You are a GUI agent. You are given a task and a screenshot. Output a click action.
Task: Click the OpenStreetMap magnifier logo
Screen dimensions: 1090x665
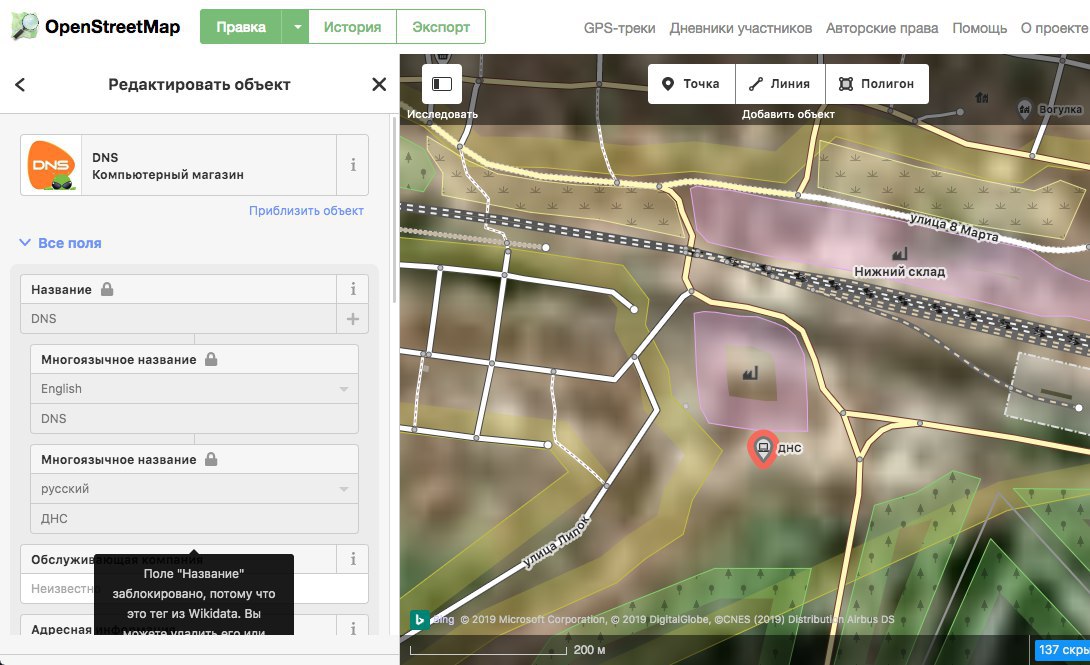coord(25,26)
